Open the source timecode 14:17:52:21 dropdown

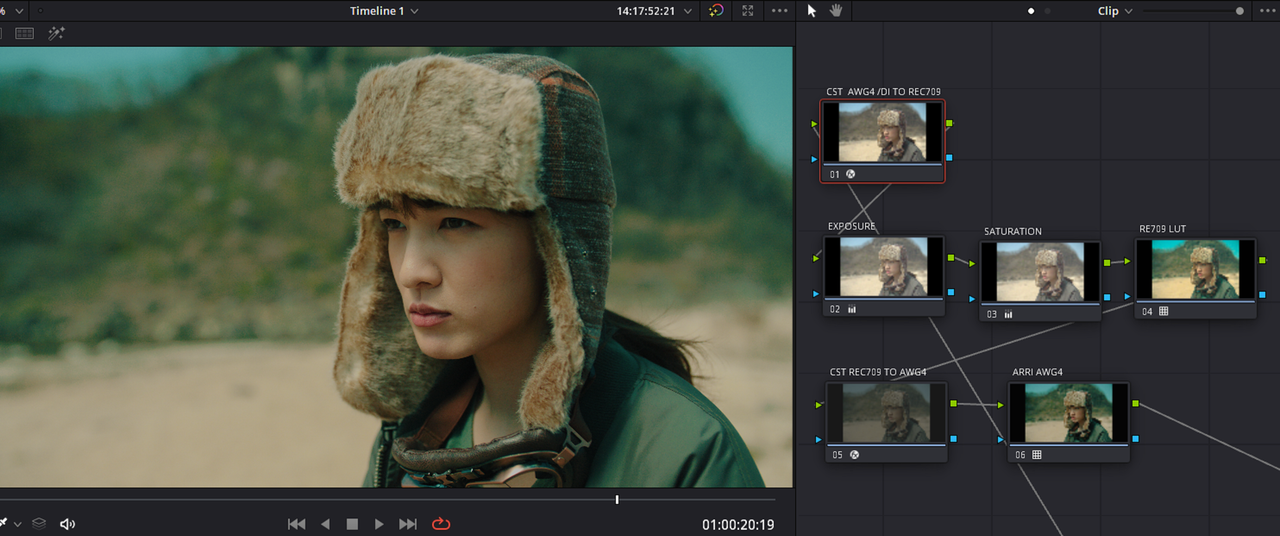pos(654,11)
